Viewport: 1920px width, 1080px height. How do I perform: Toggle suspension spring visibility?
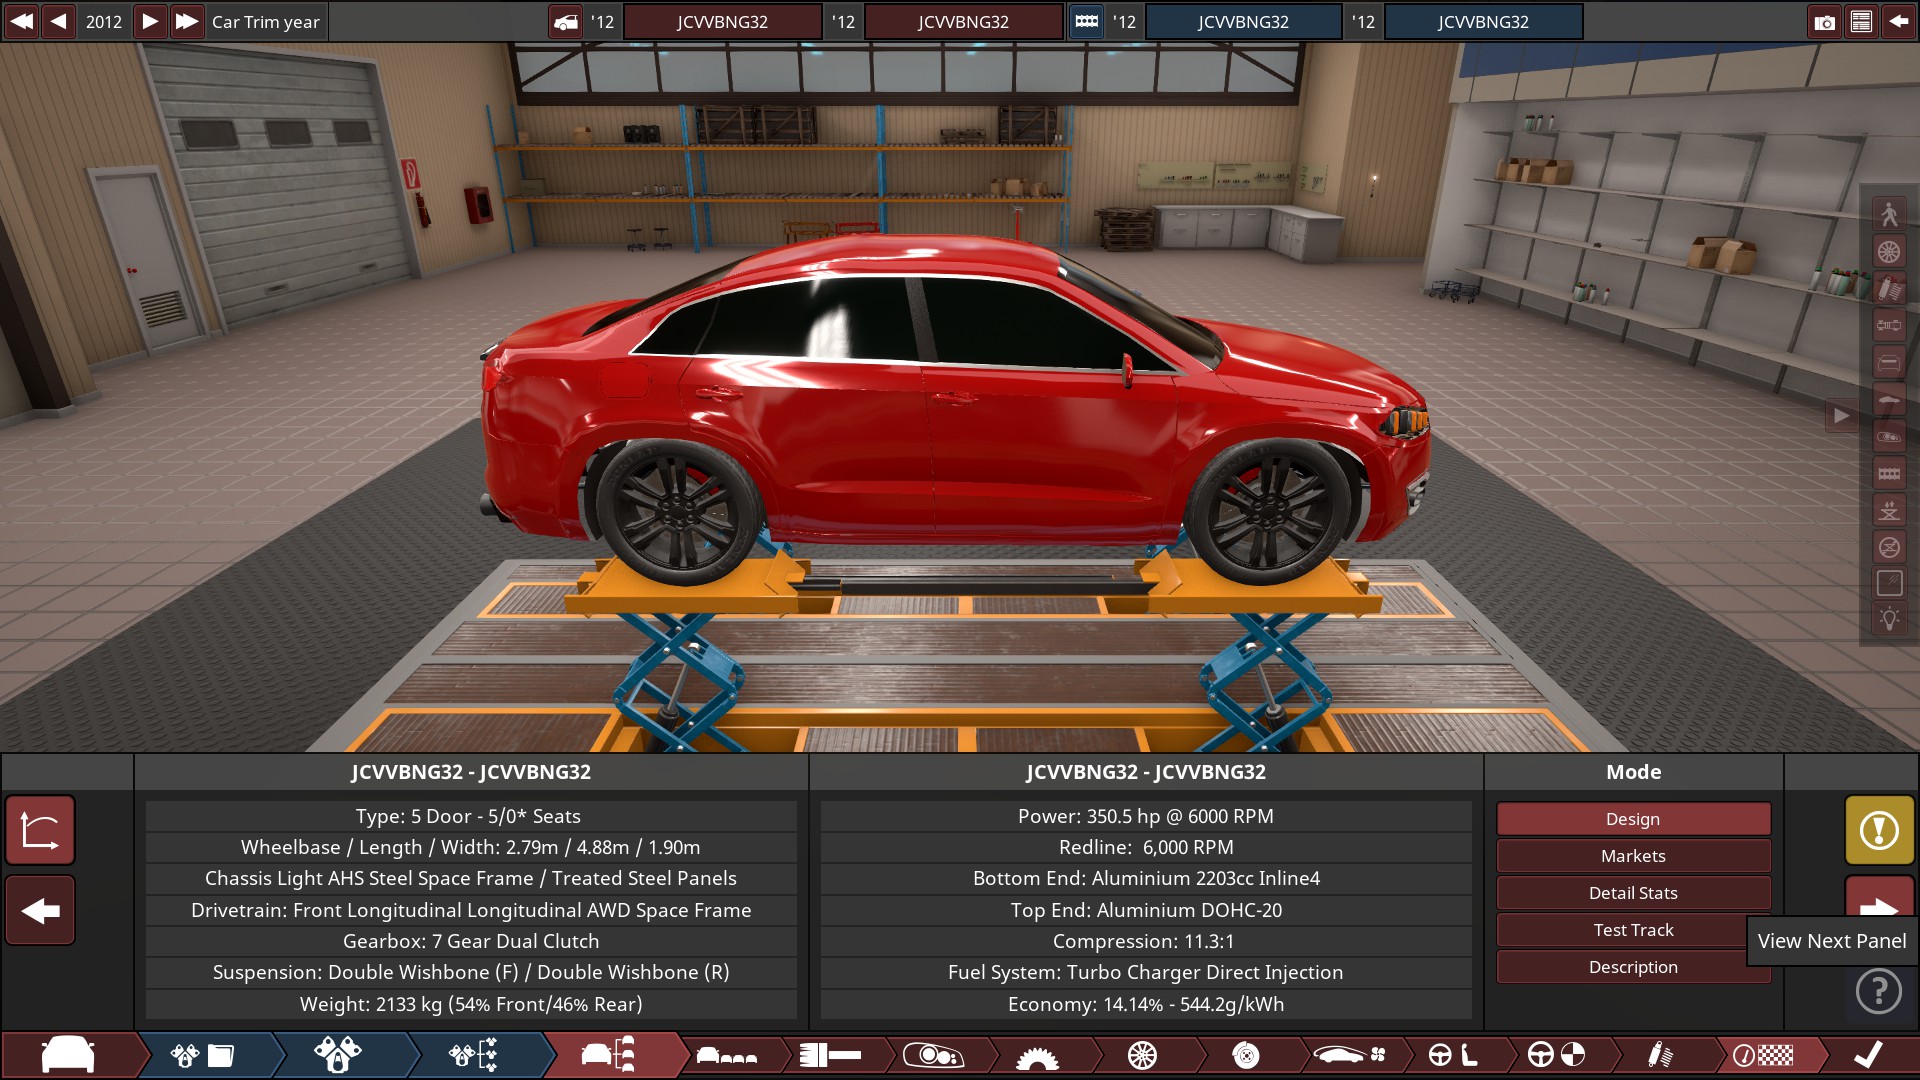tap(1889, 288)
